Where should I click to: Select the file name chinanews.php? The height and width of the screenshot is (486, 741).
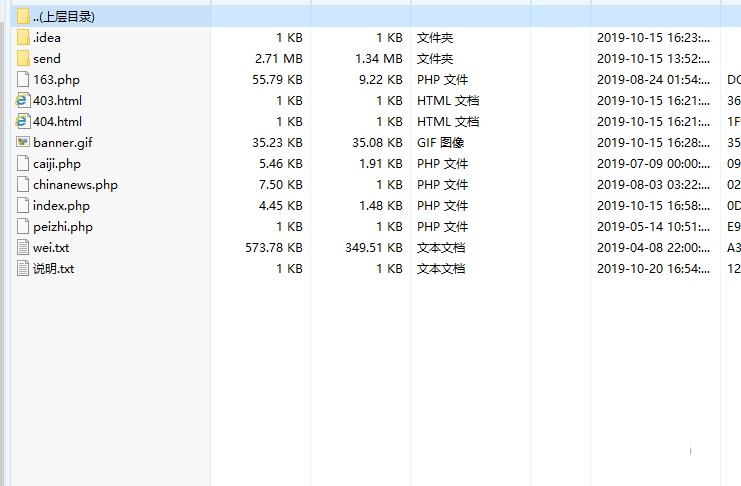(x=75, y=185)
